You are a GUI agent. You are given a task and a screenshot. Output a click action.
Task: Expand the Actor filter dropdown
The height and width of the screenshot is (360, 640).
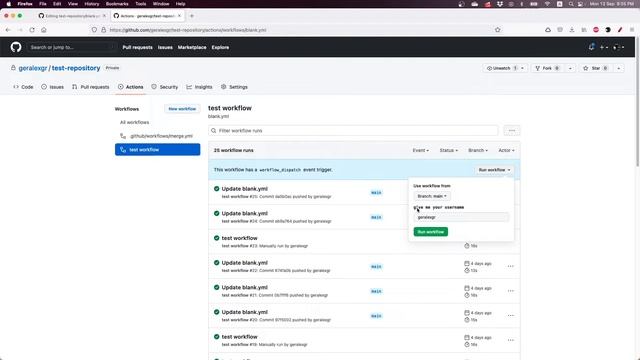[506, 150]
